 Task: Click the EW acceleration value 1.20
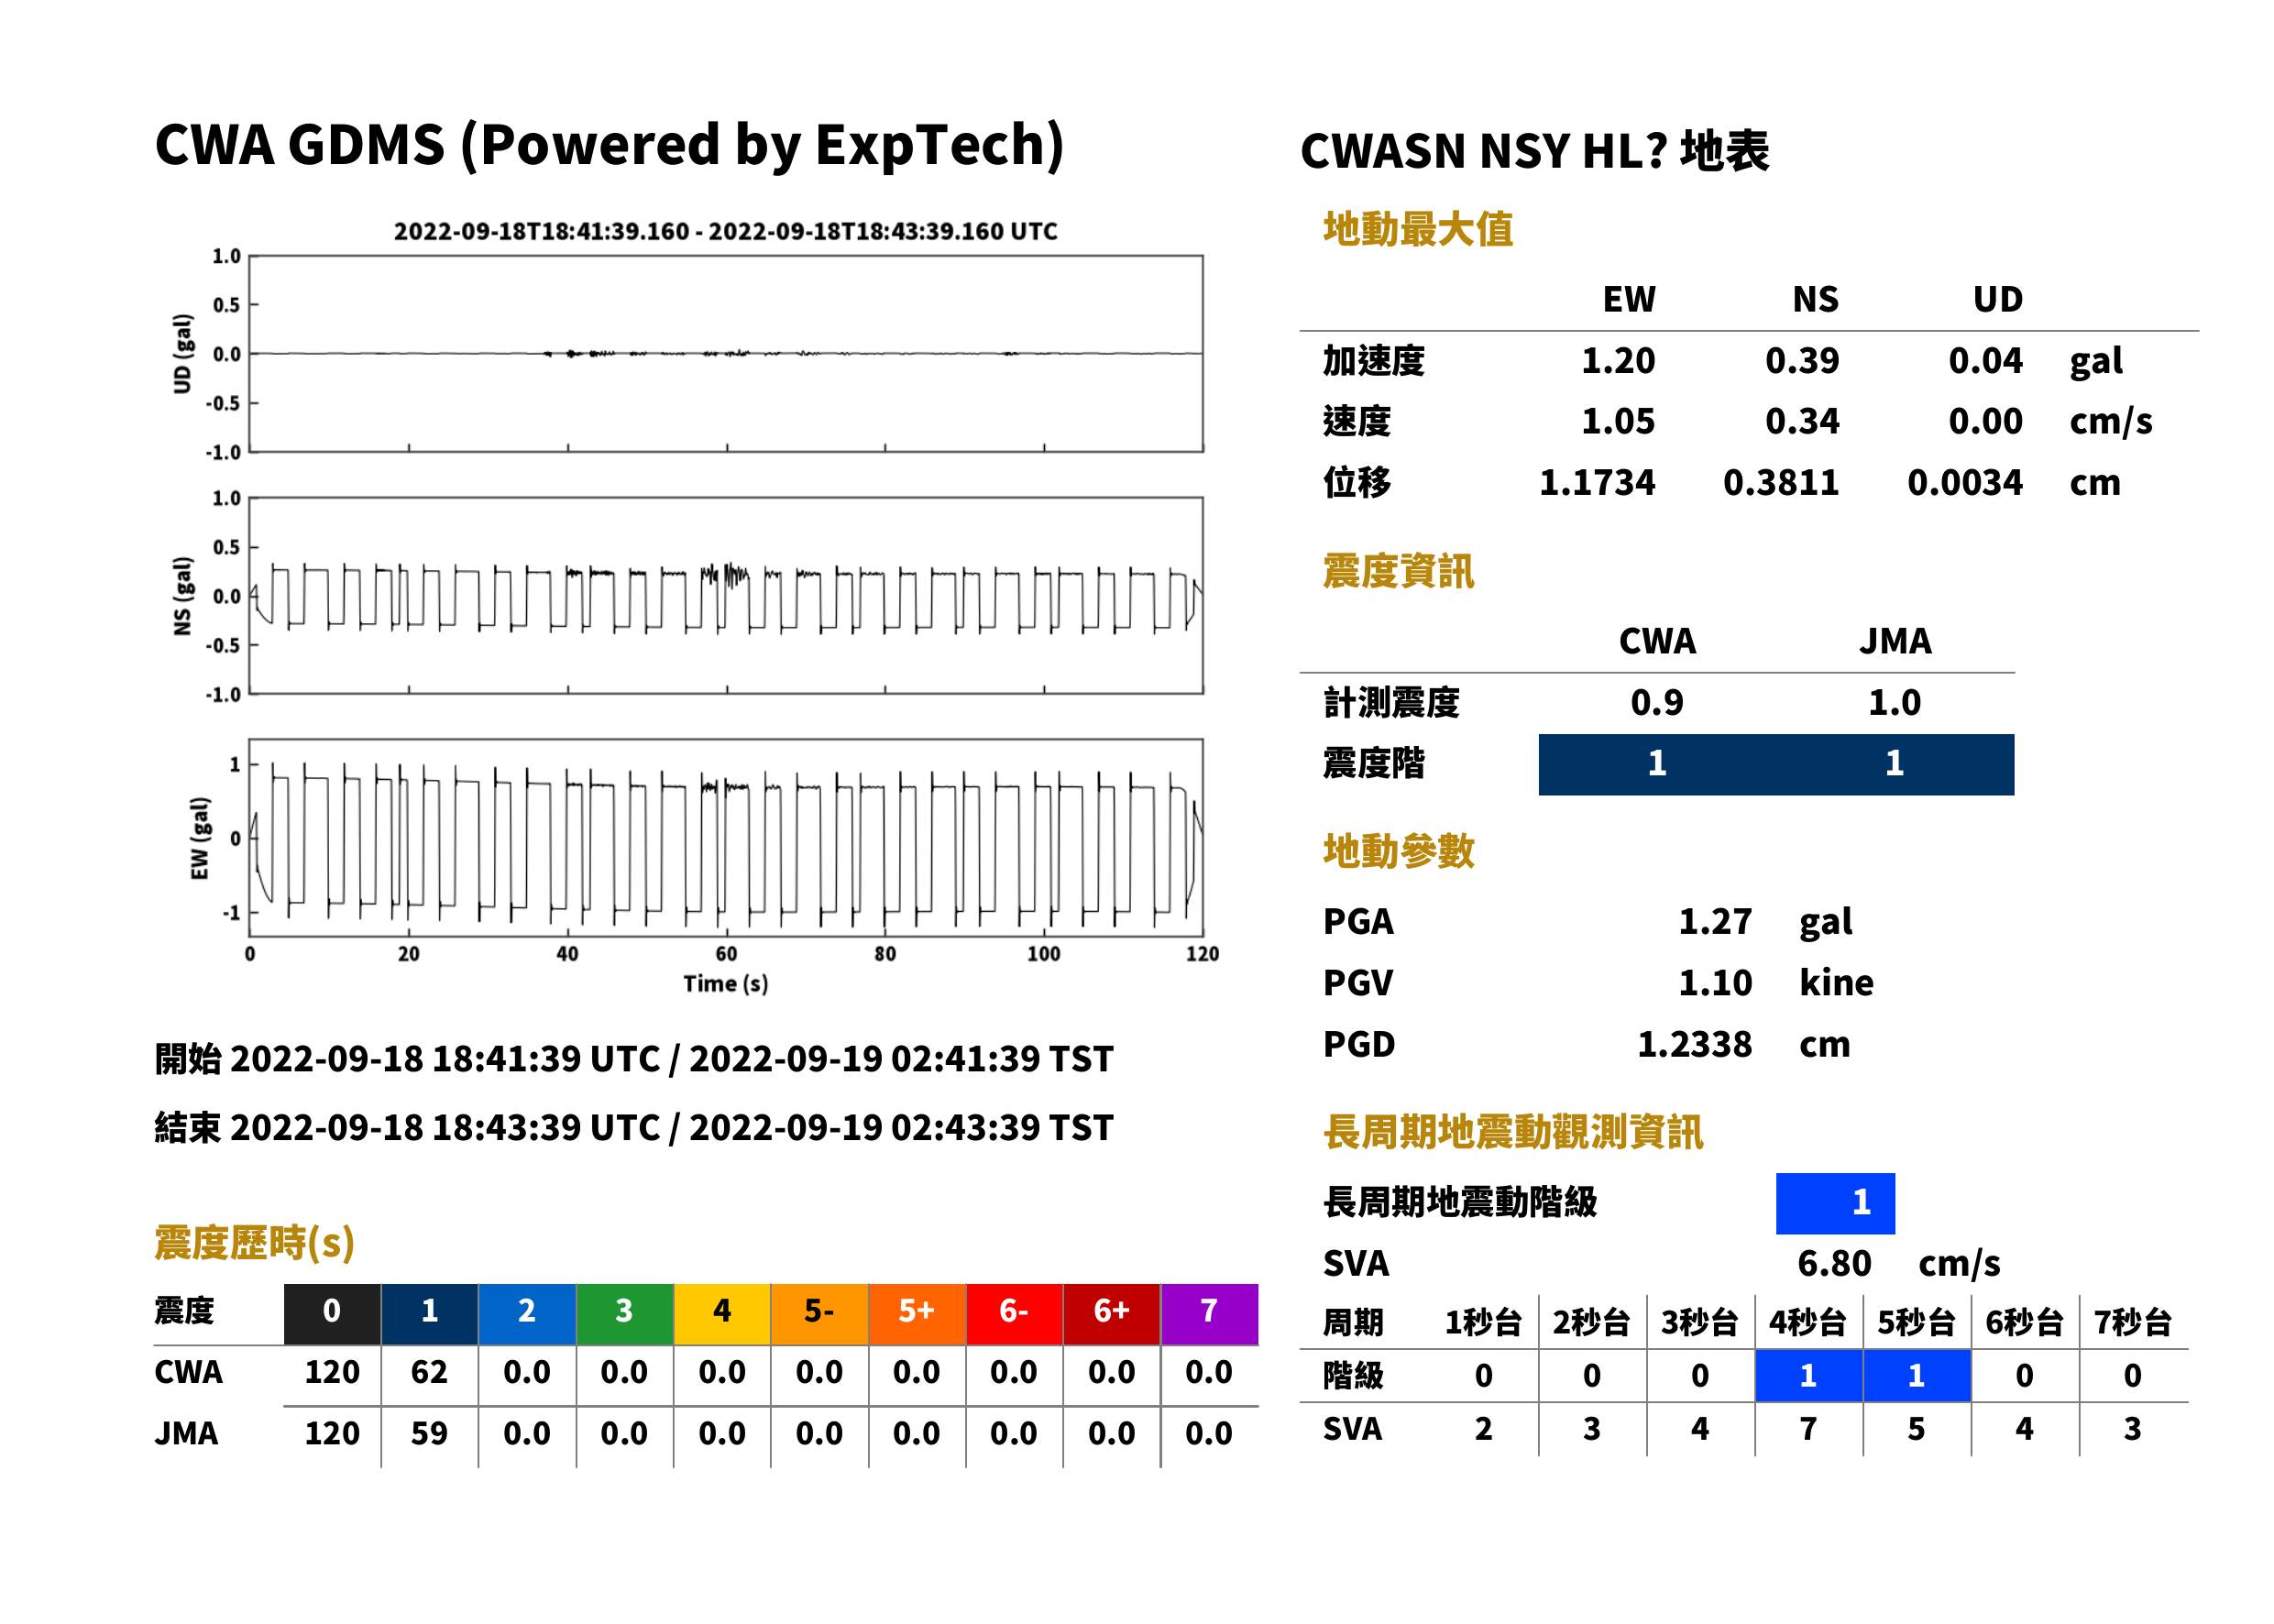[x=1618, y=361]
